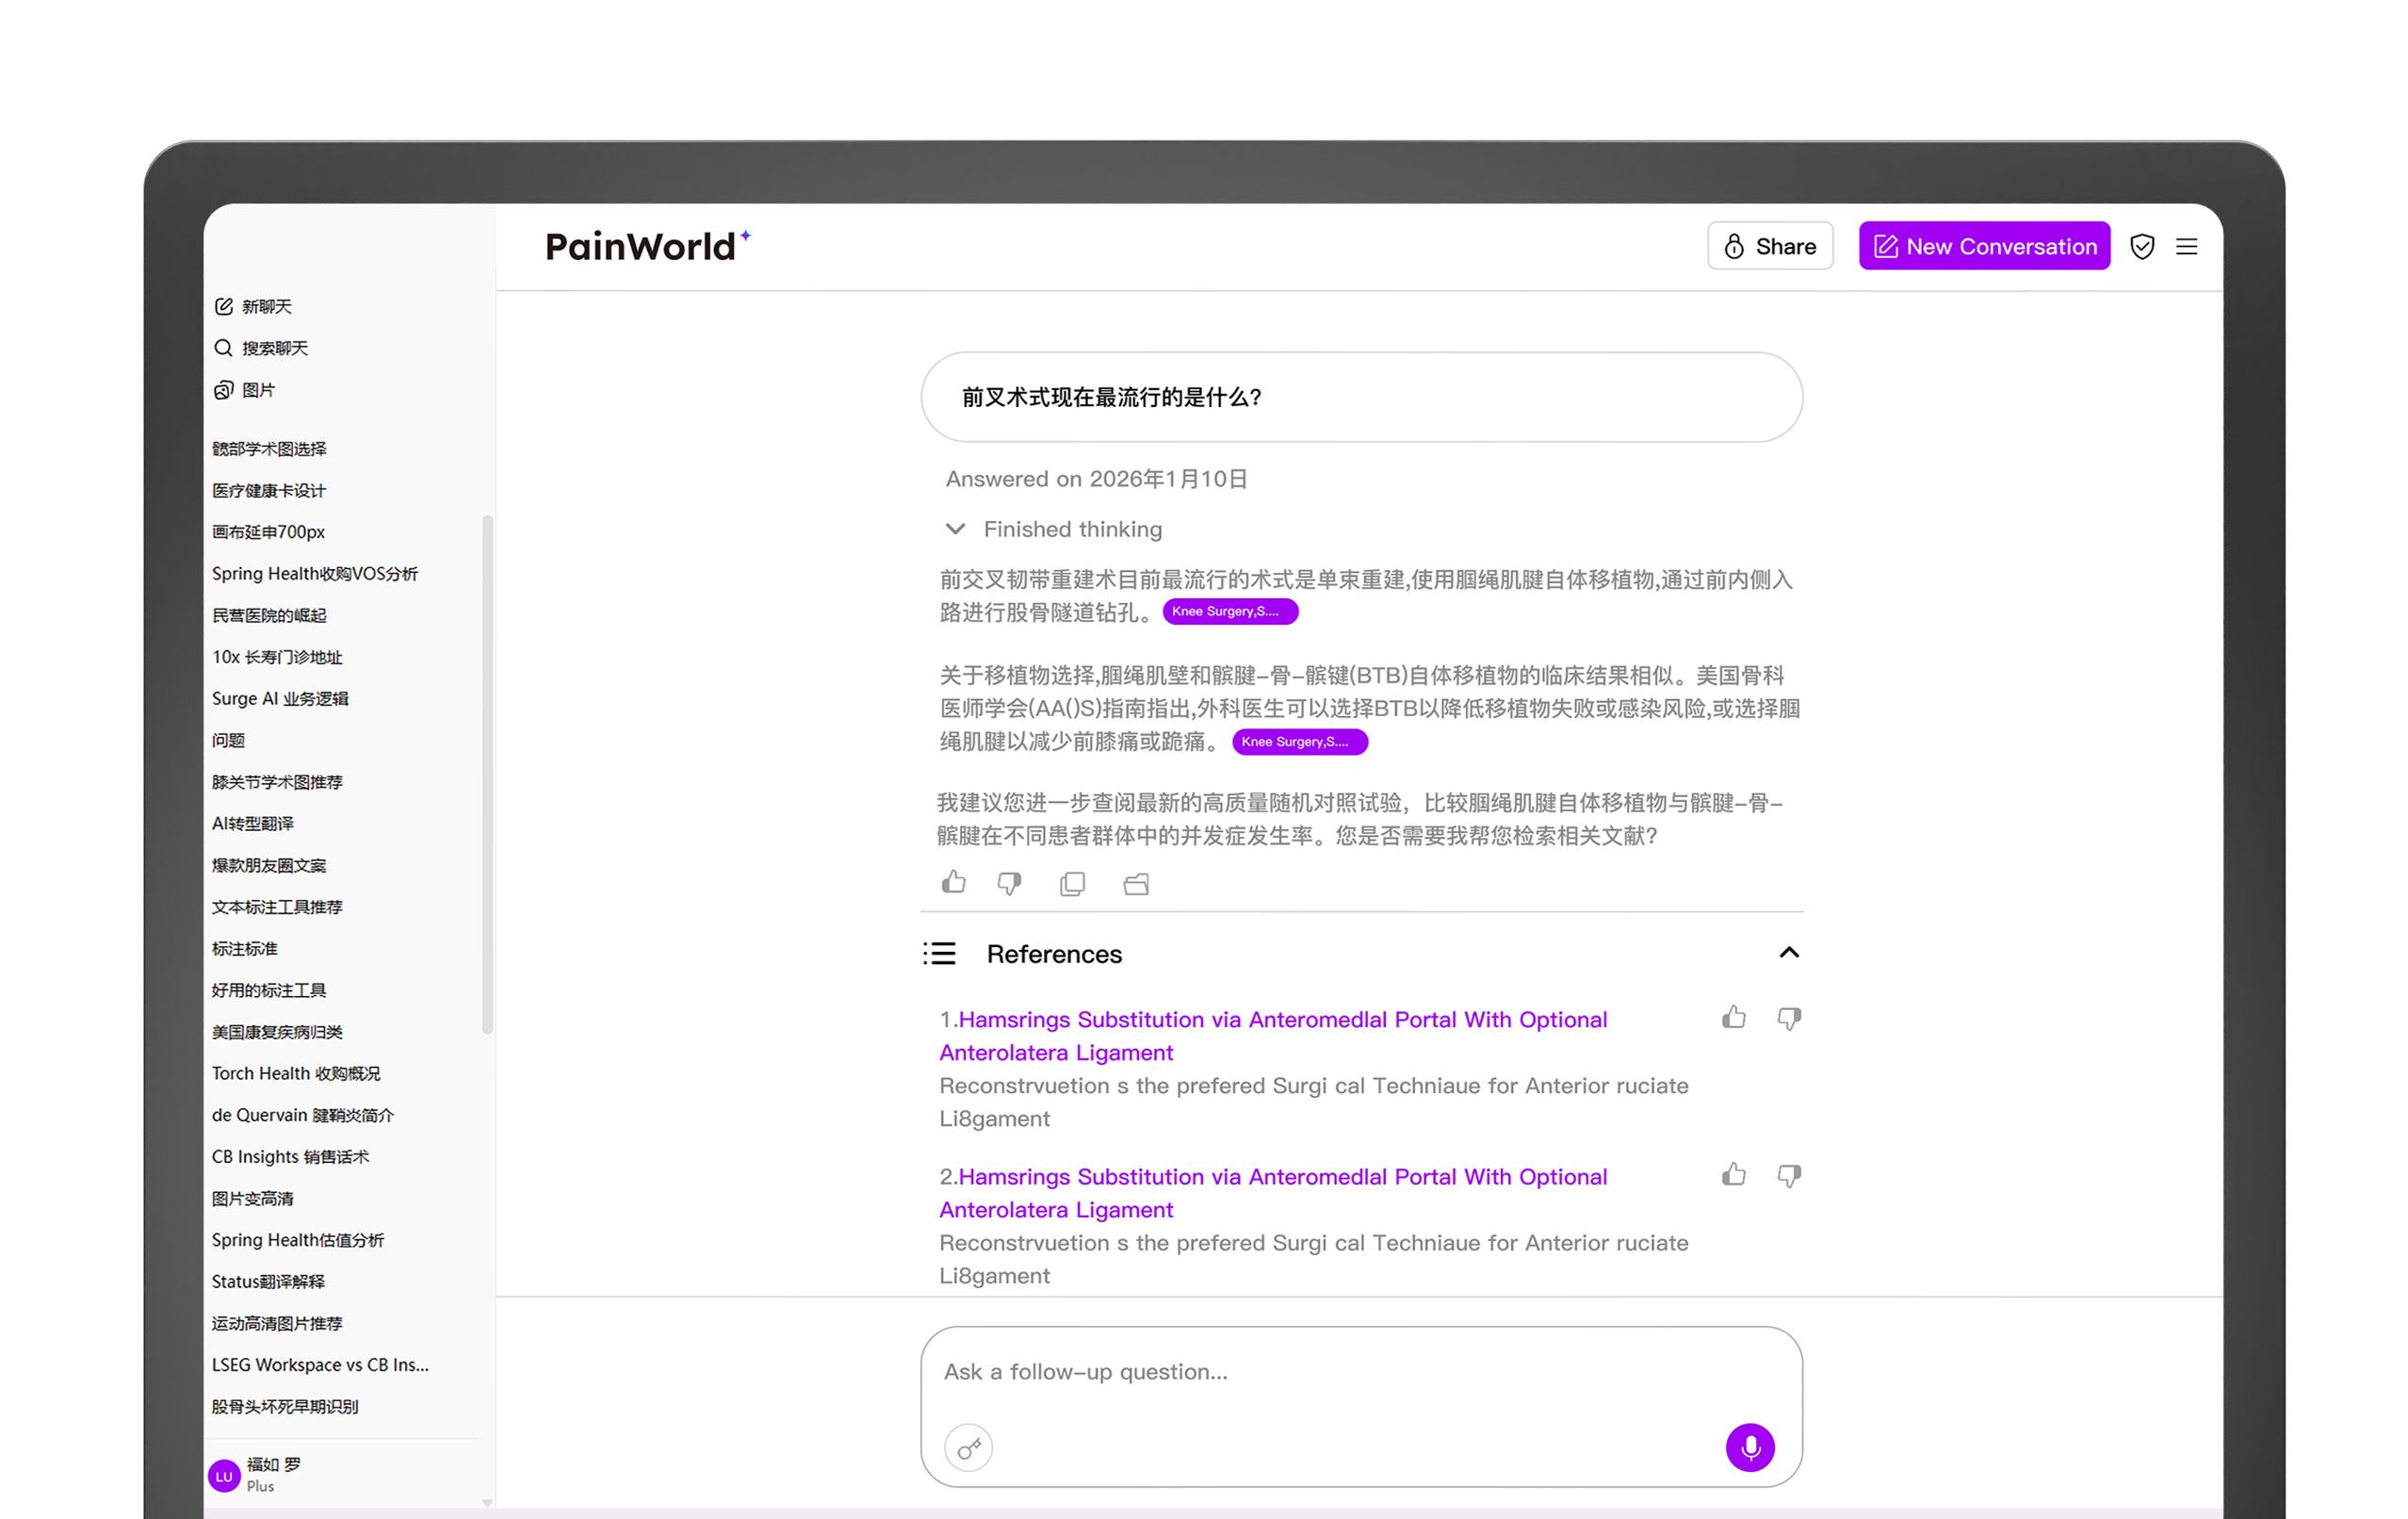This screenshot has width=2408, height=1519.
Task: Open the Surge AI 业务逻辑 chat
Action: pyautogui.click(x=280, y=698)
